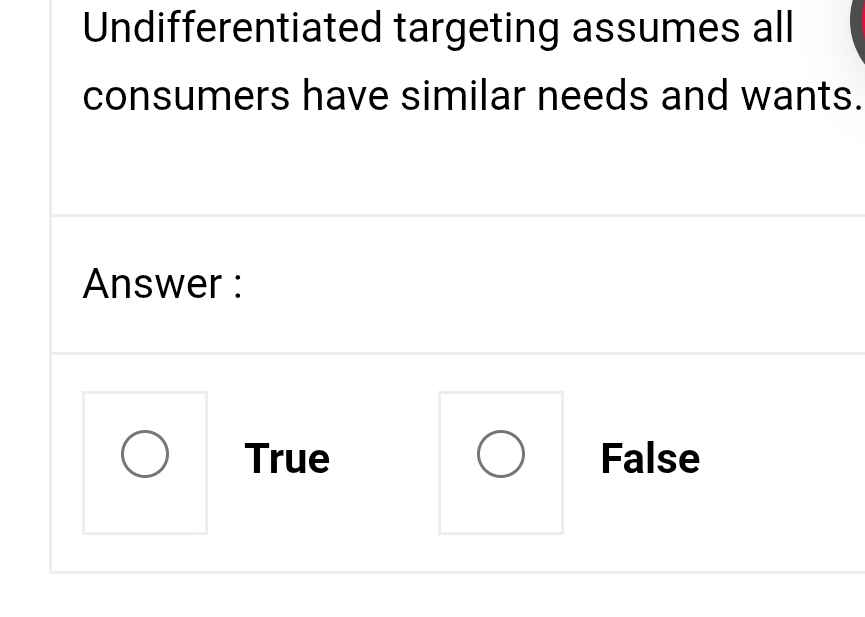Select the False radio button
Screen dimensions: 865x617
(x=501, y=454)
